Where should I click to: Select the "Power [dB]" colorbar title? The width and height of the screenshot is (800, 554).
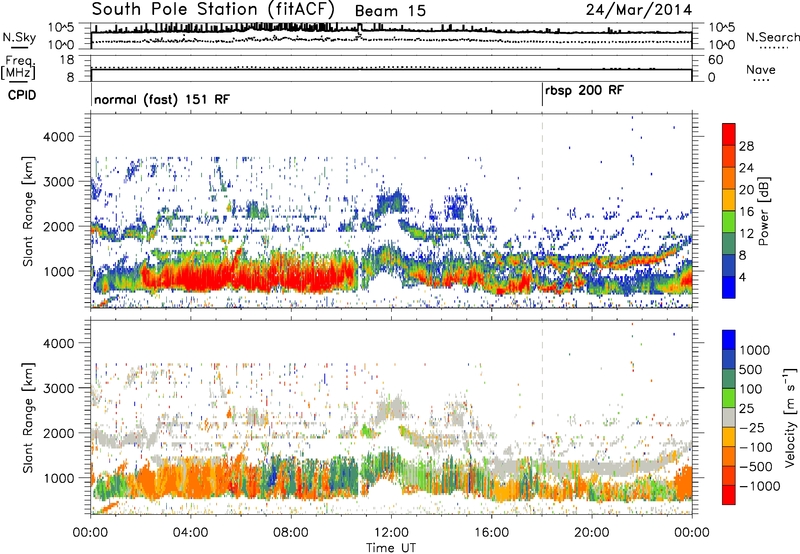point(764,211)
